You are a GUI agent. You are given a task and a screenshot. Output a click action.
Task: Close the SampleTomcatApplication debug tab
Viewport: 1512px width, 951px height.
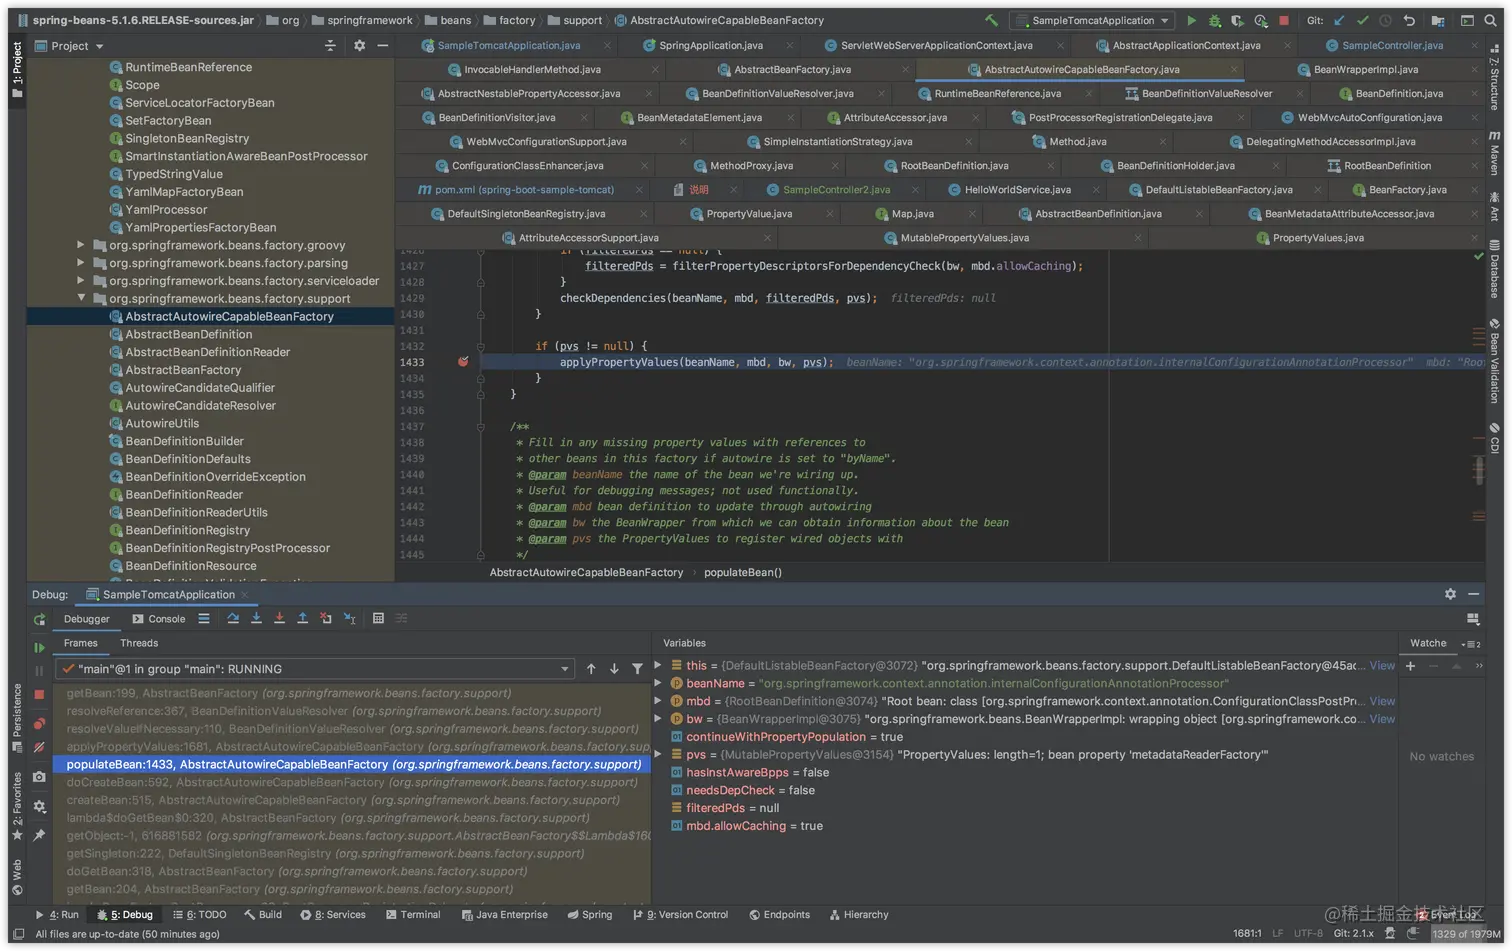point(244,595)
